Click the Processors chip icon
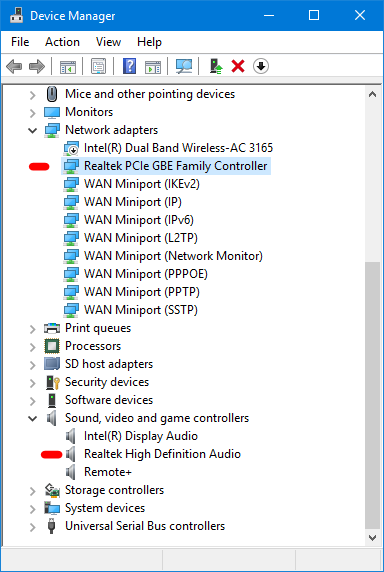Screen dimensions: 384x572 52,346
